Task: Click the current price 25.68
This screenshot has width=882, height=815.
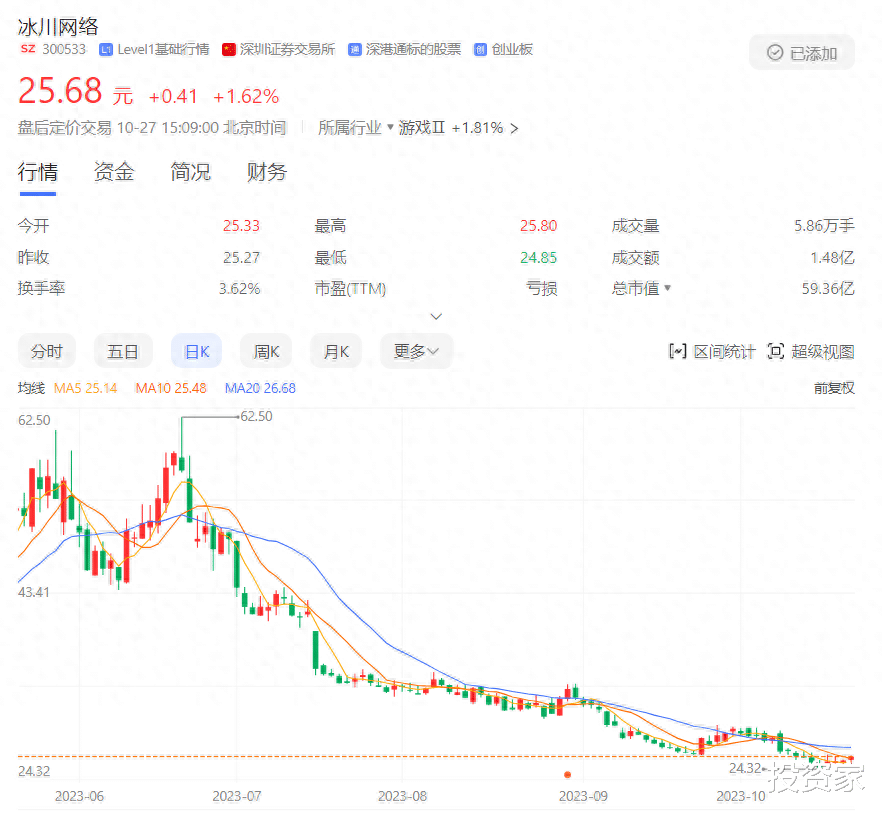Action: (60, 91)
